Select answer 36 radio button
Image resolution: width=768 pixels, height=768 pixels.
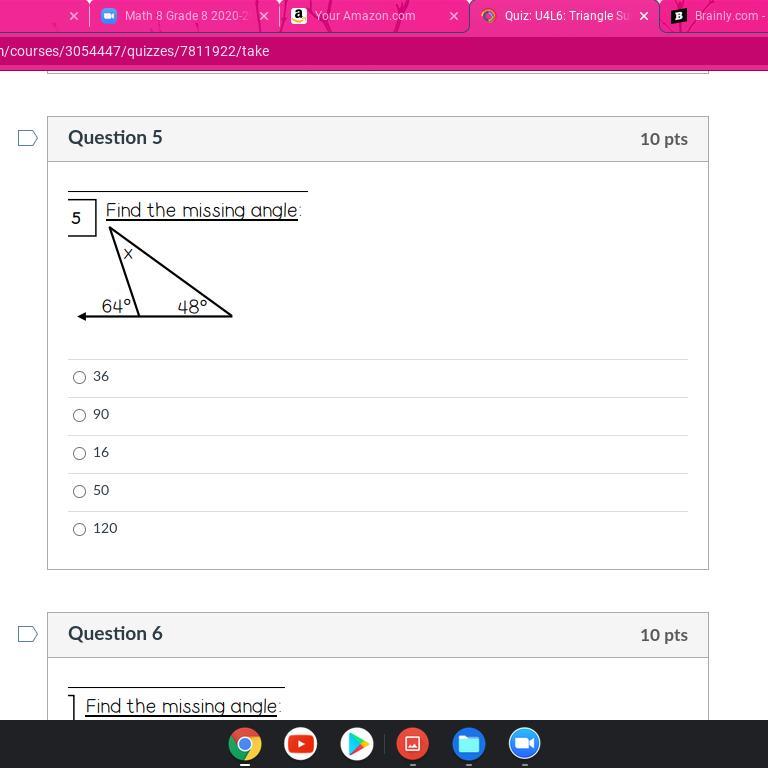click(x=79, y=377)
